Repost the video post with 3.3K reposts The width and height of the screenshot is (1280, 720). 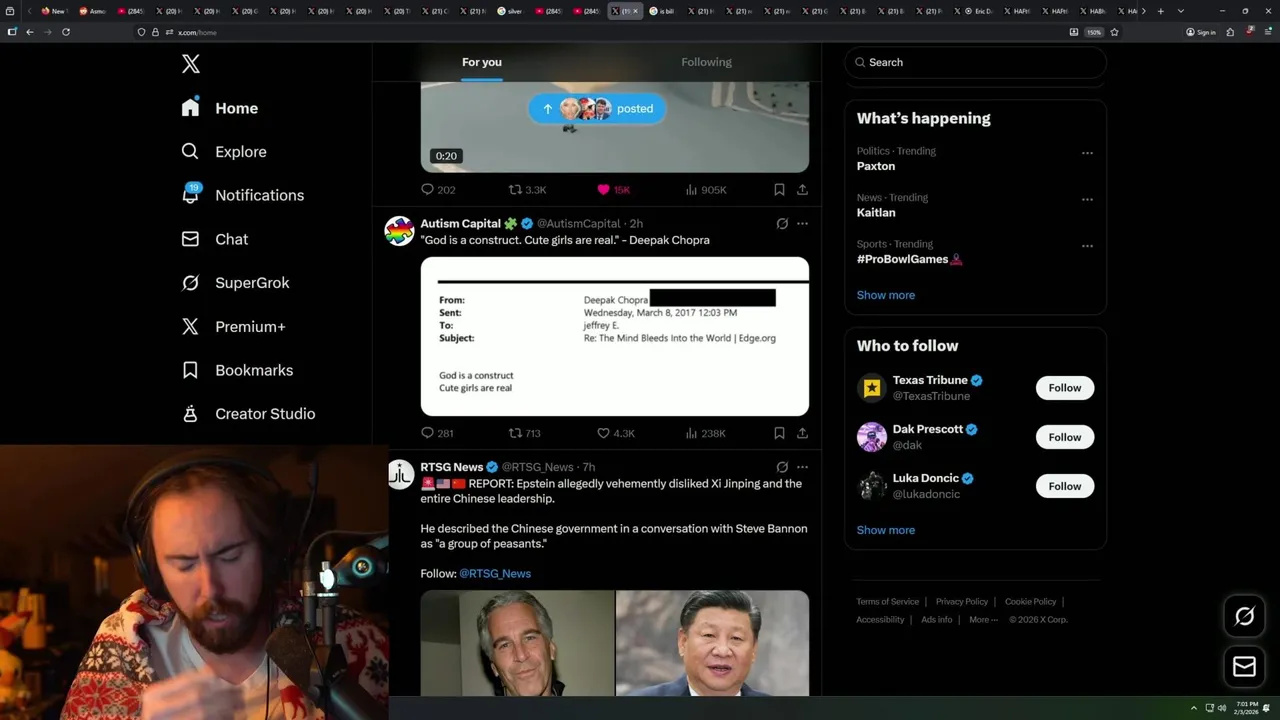click(527, 190)
